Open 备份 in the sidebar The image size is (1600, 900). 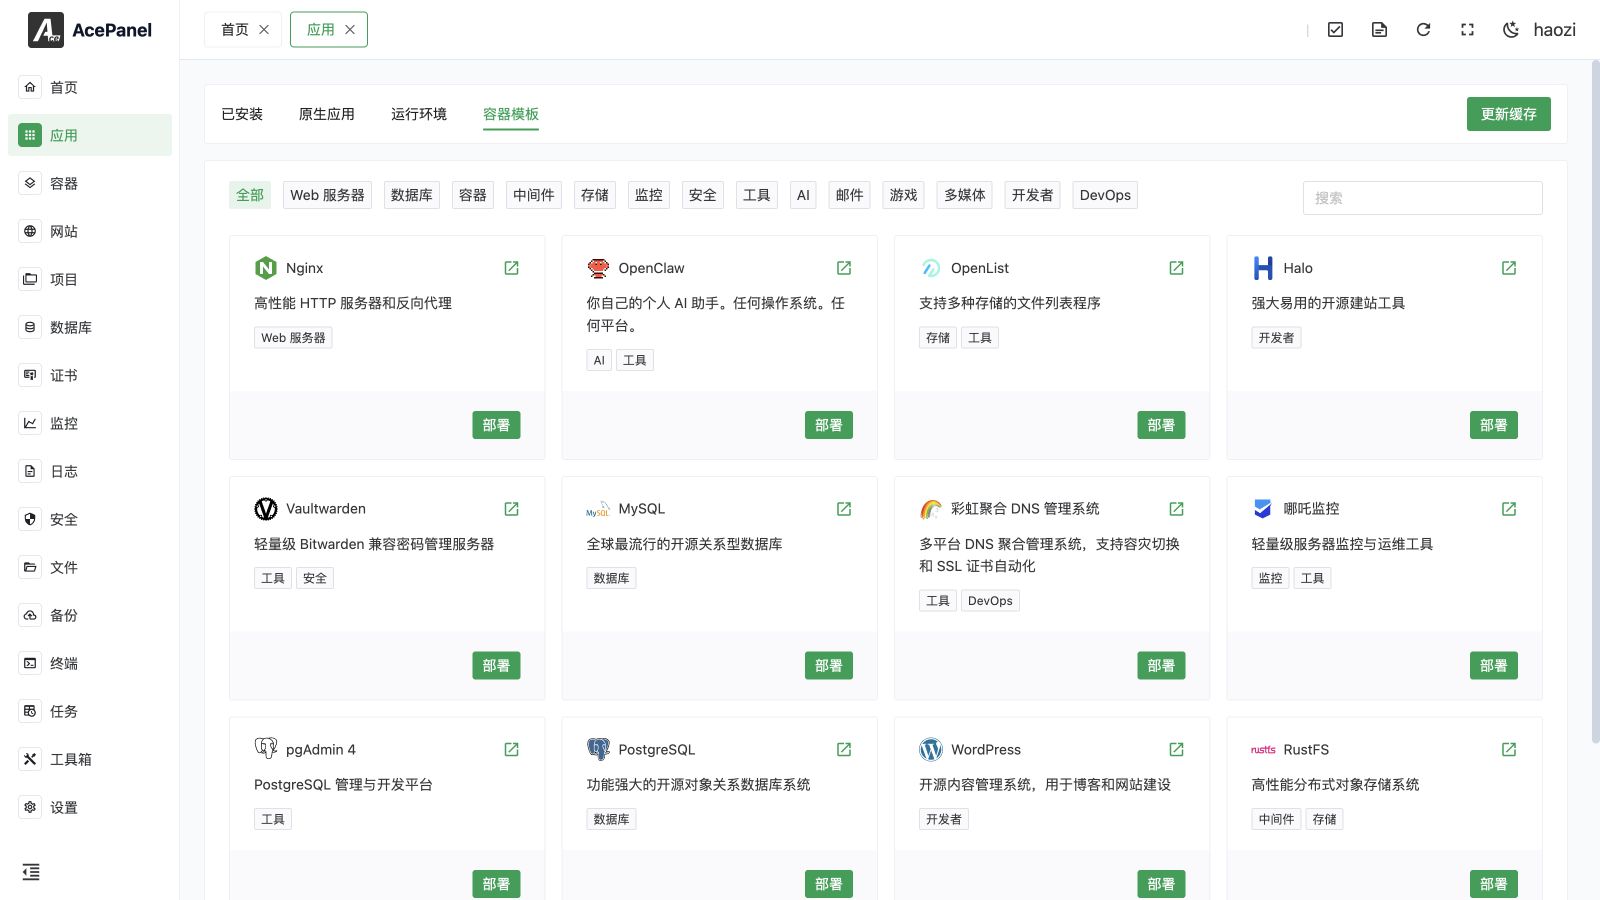click(90, 615)
